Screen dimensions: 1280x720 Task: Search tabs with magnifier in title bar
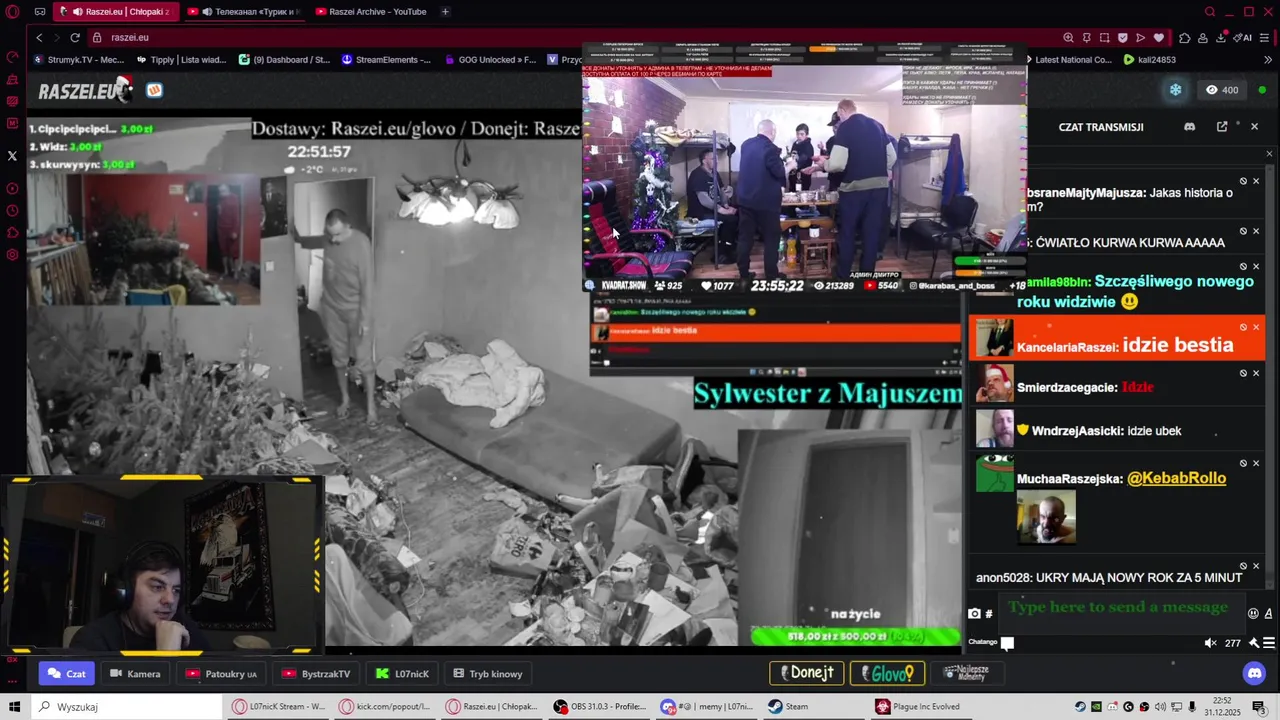(1210, 12)
